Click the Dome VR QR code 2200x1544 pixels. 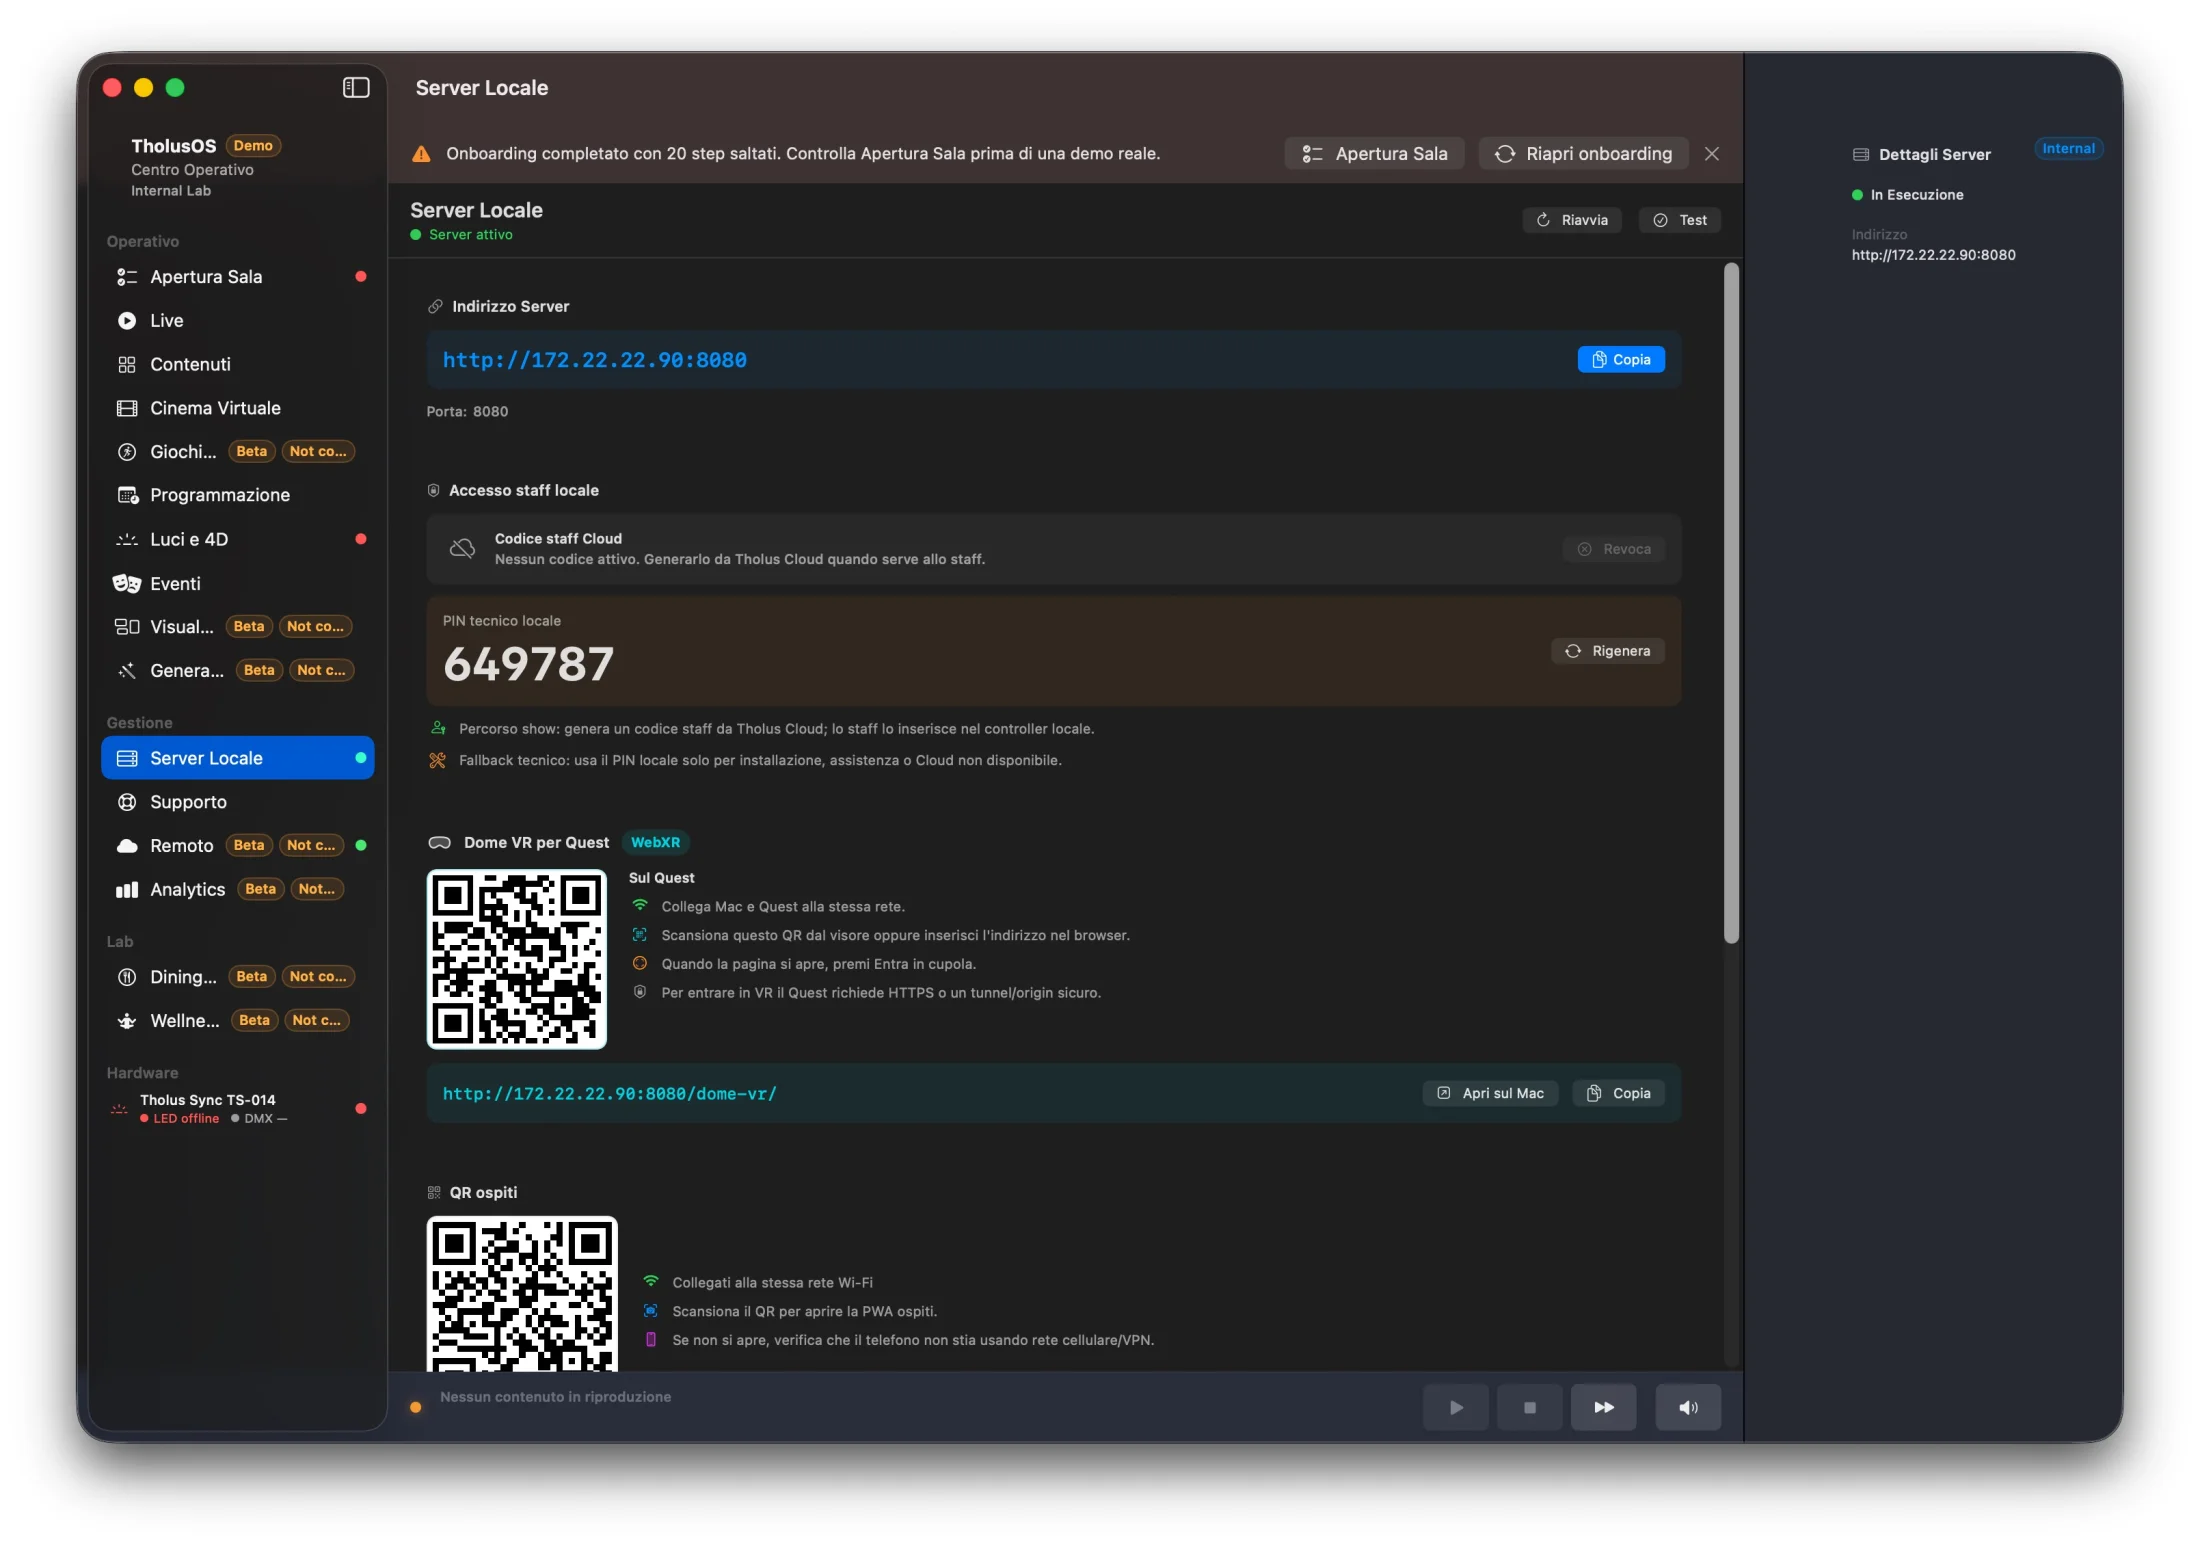(517, 959)
